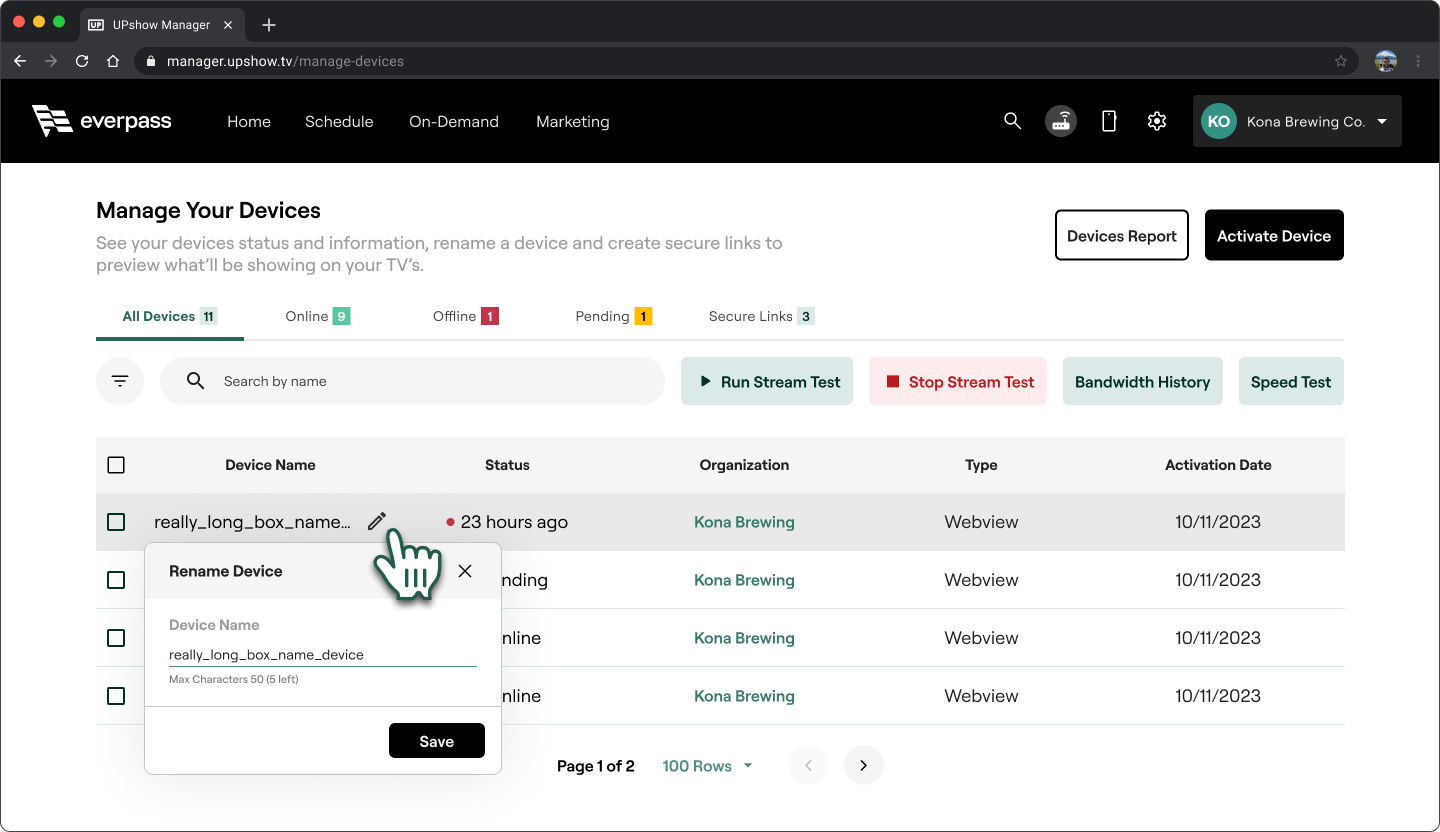The height and width of the screenshot is (832, 1440).
Task: Click the everpass logo
Action: (102, 121)
